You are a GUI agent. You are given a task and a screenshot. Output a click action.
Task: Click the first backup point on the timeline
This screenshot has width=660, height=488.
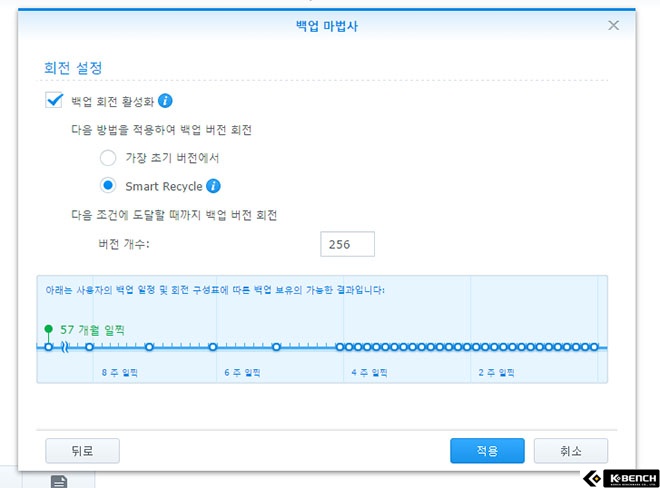click(x=48, y=347)
